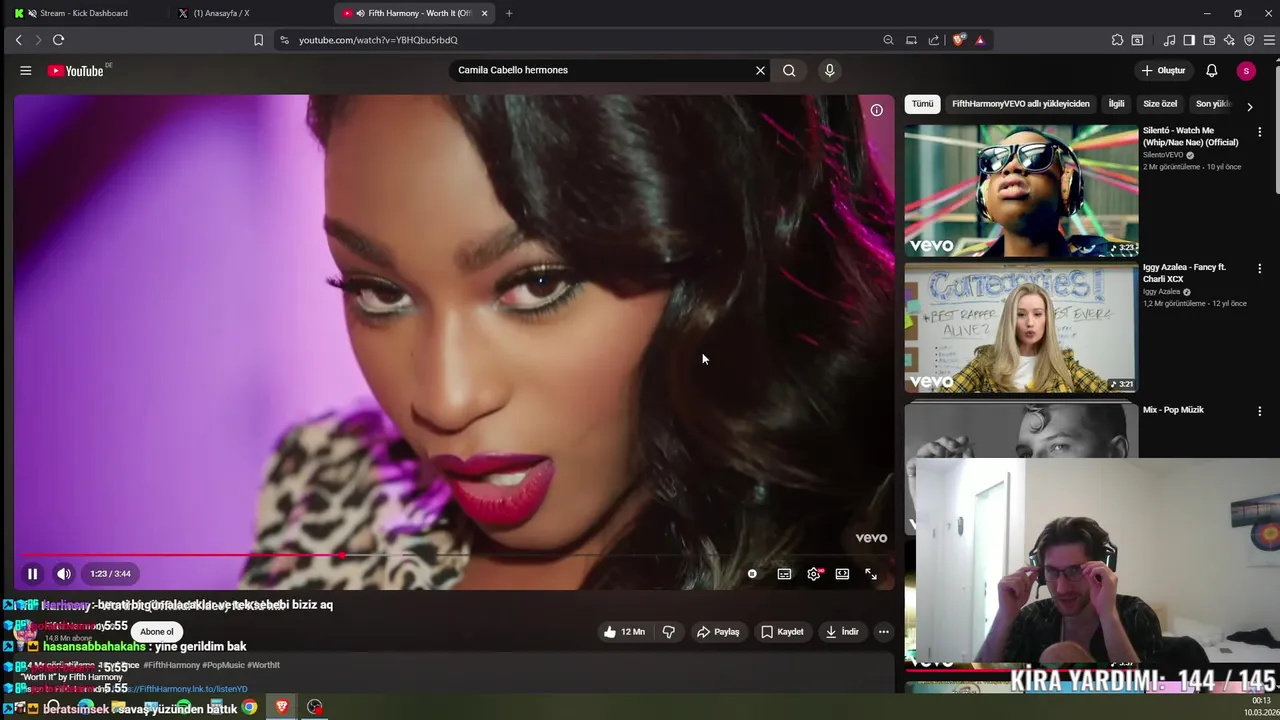Image resolution: width=1280 pixels, height=720 pixels.
Task: Go back in browser history
Action: tap(18, 40)
